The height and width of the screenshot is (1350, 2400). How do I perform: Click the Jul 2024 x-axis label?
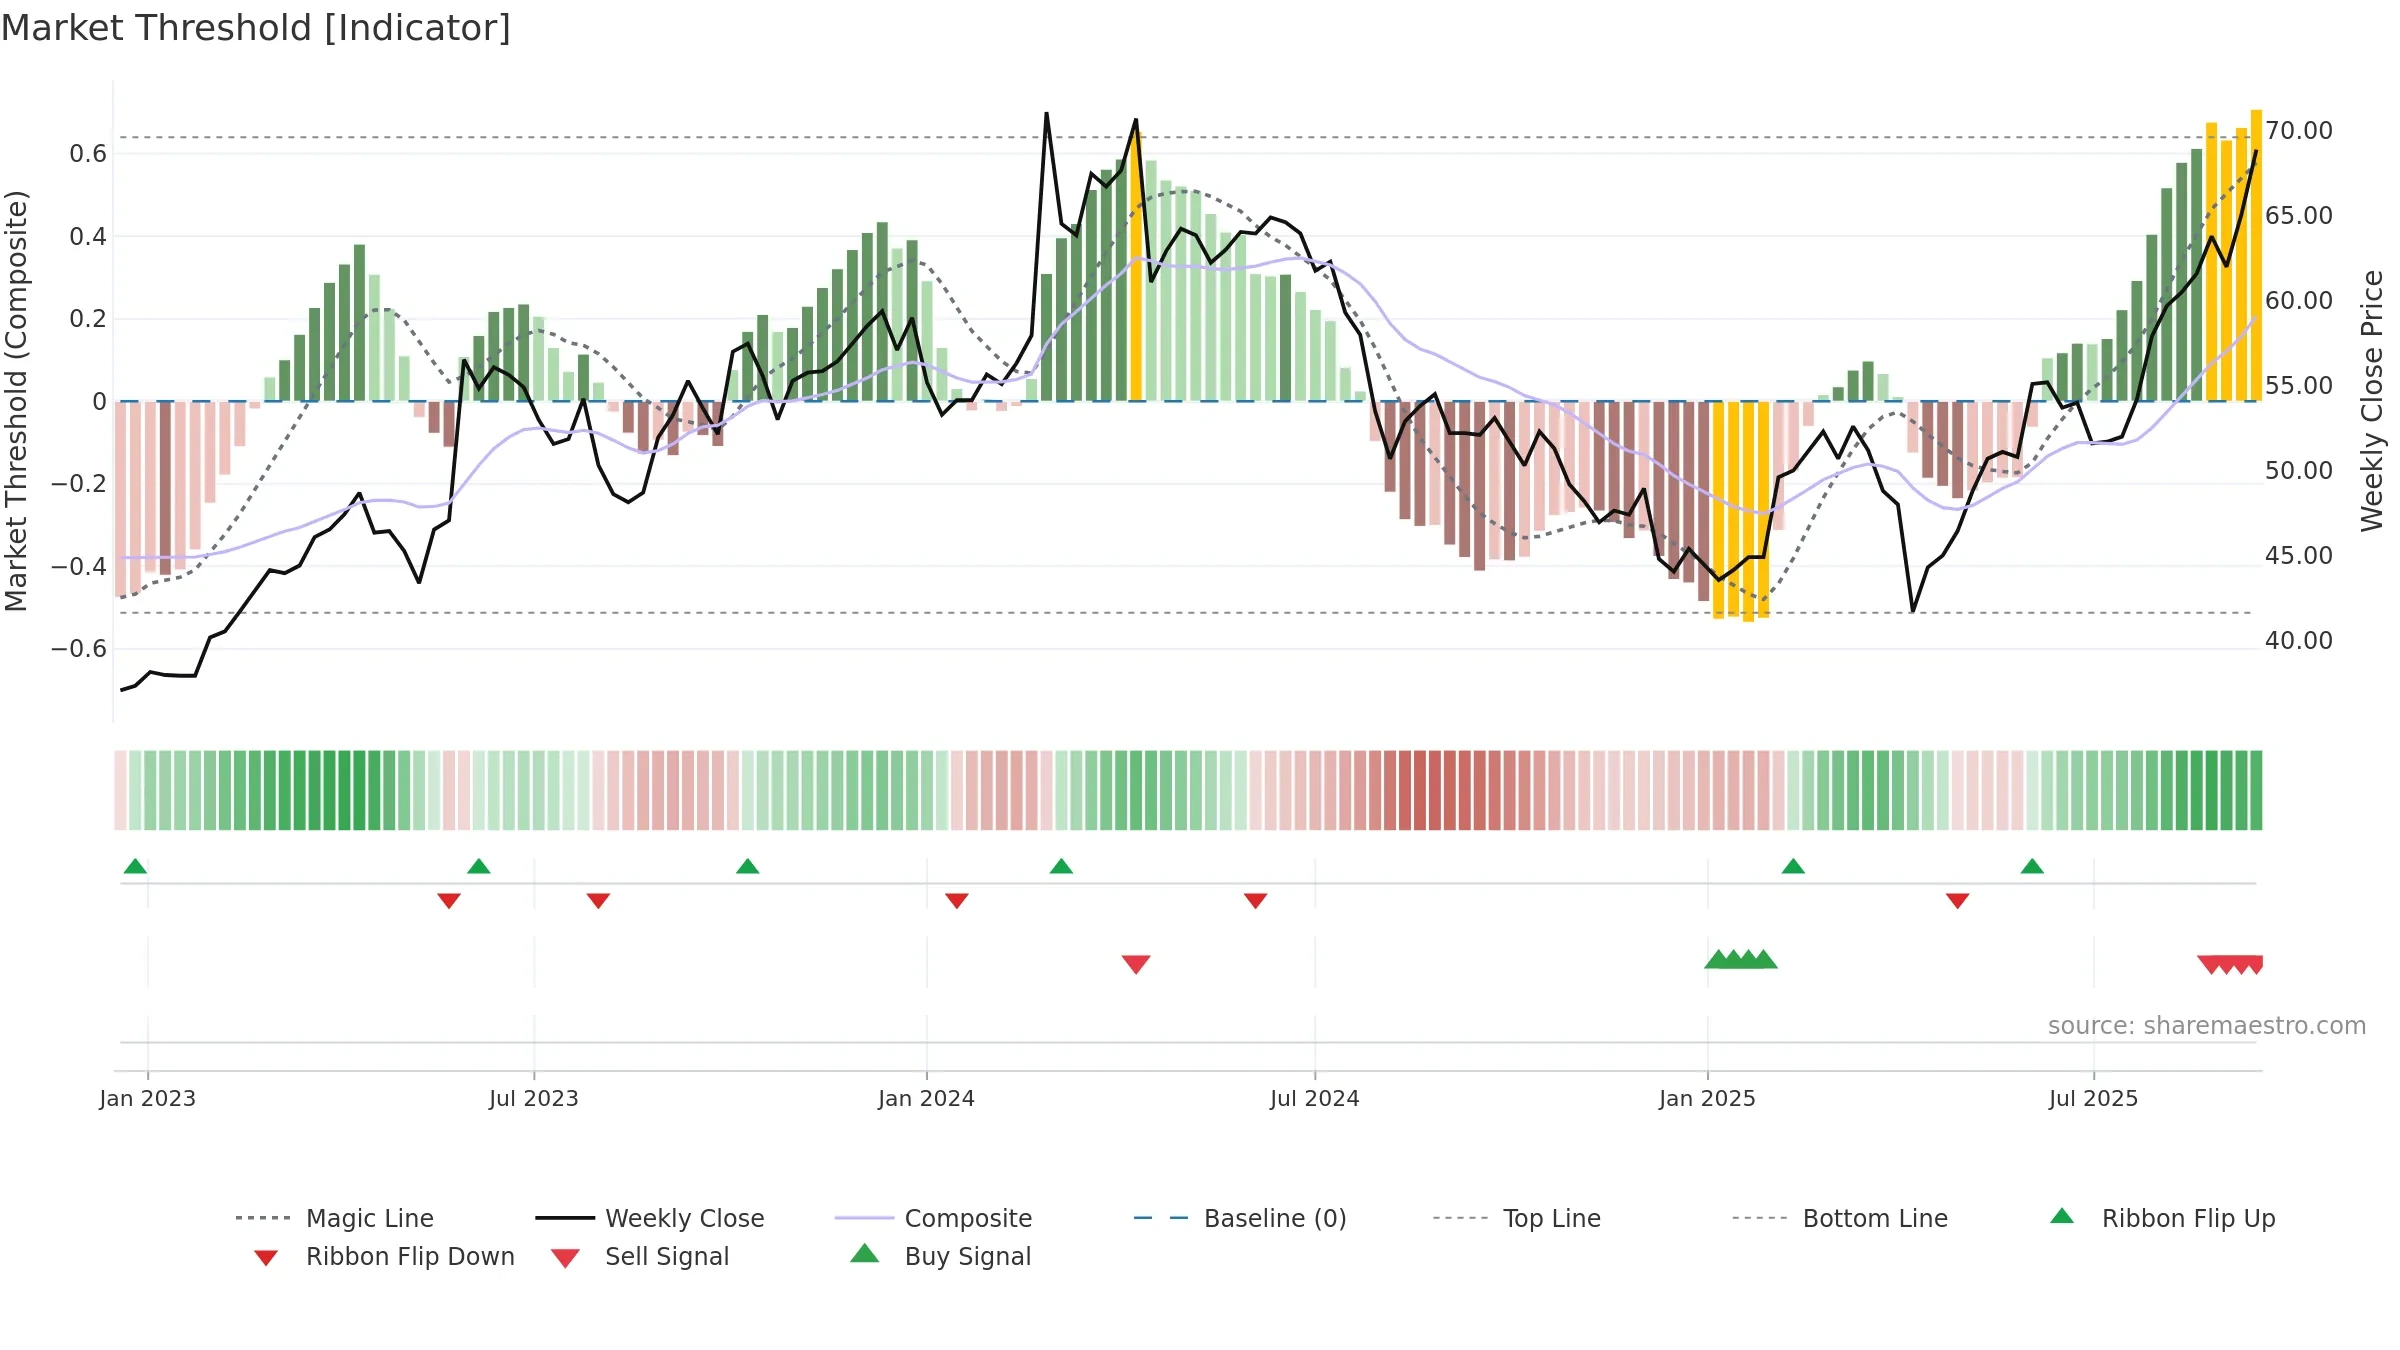(1315, 1098)
